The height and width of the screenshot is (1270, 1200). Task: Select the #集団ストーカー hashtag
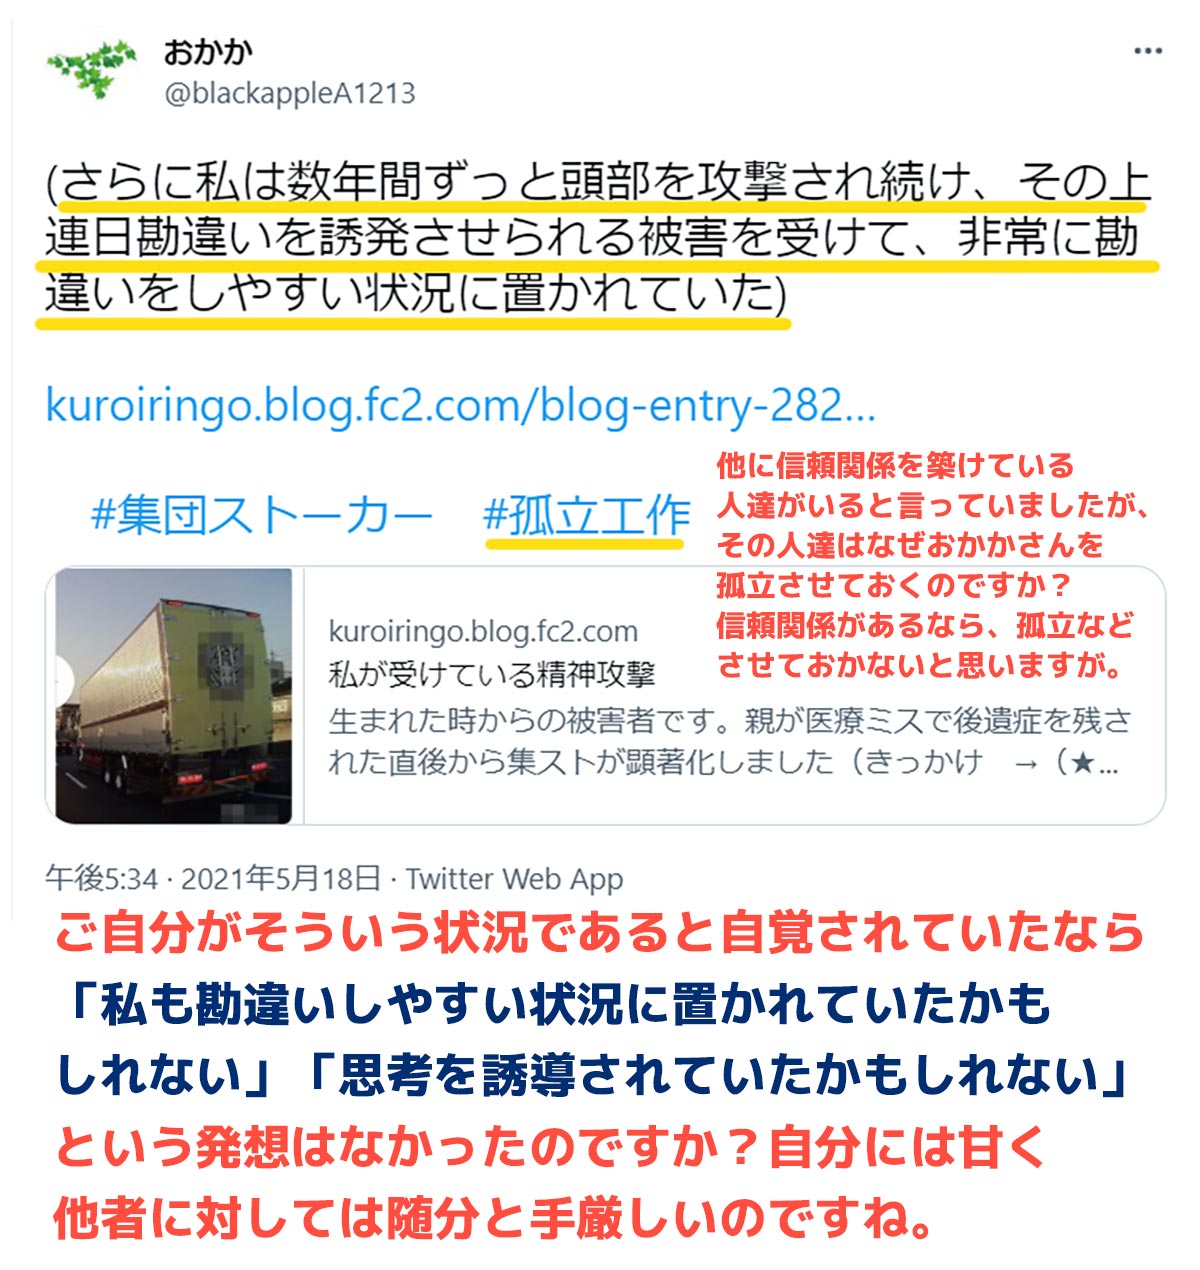click(261, 516)
